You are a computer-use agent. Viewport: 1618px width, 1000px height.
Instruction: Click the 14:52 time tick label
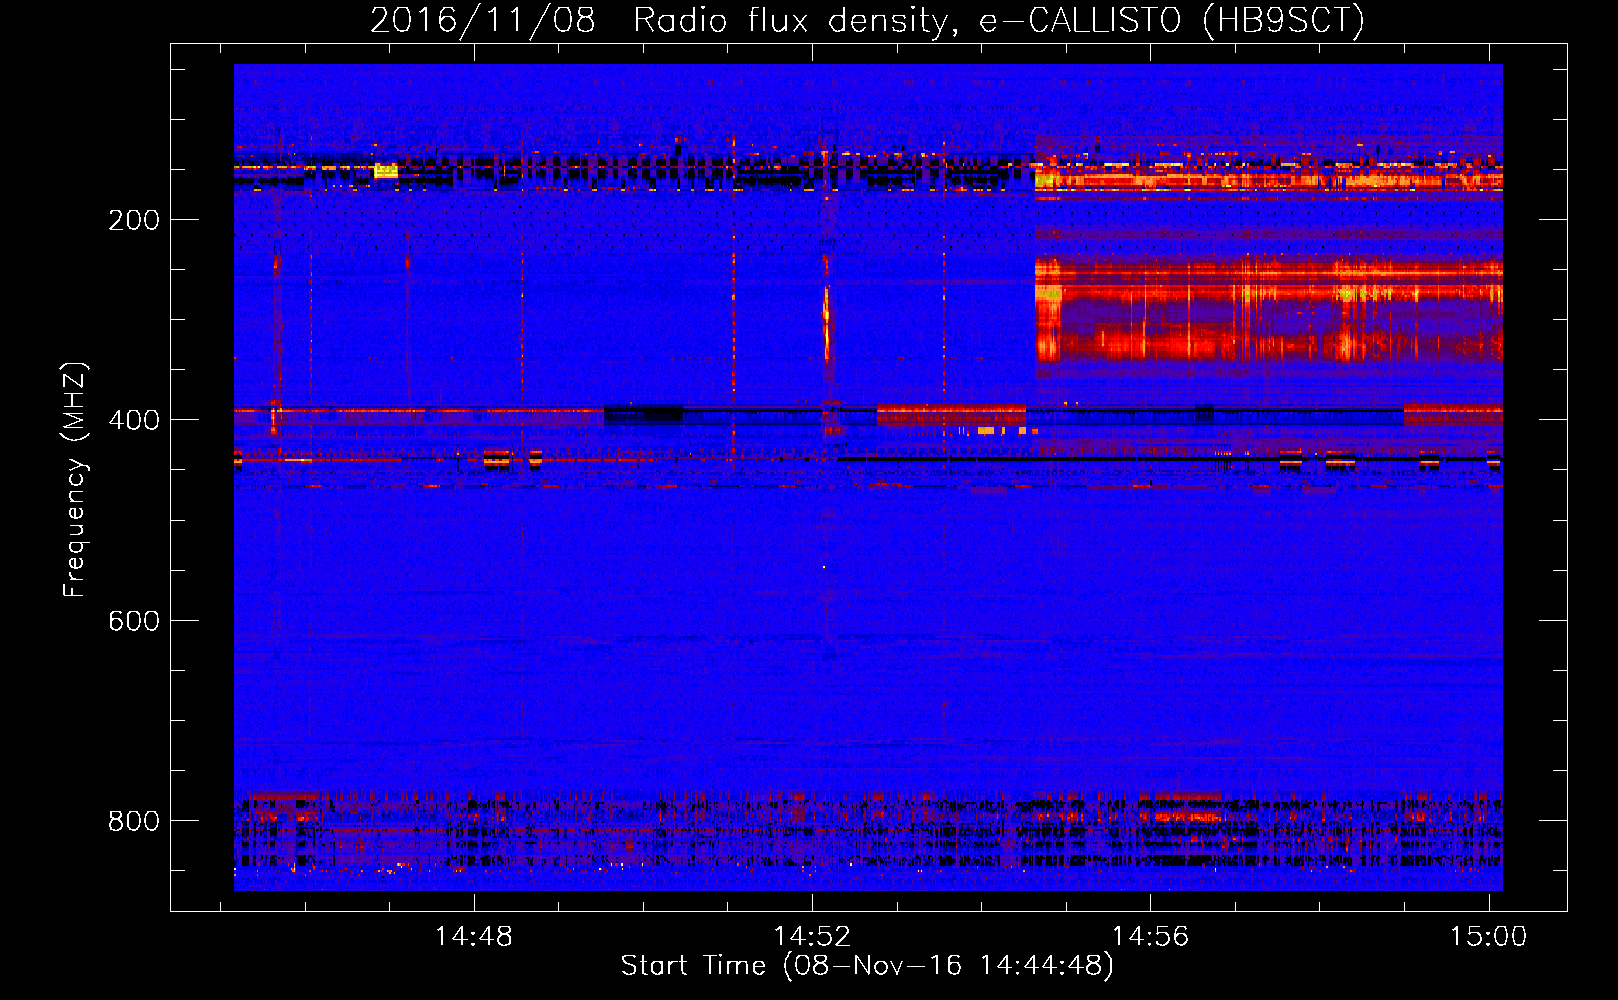pyautogui.click(x=812, y=936)
